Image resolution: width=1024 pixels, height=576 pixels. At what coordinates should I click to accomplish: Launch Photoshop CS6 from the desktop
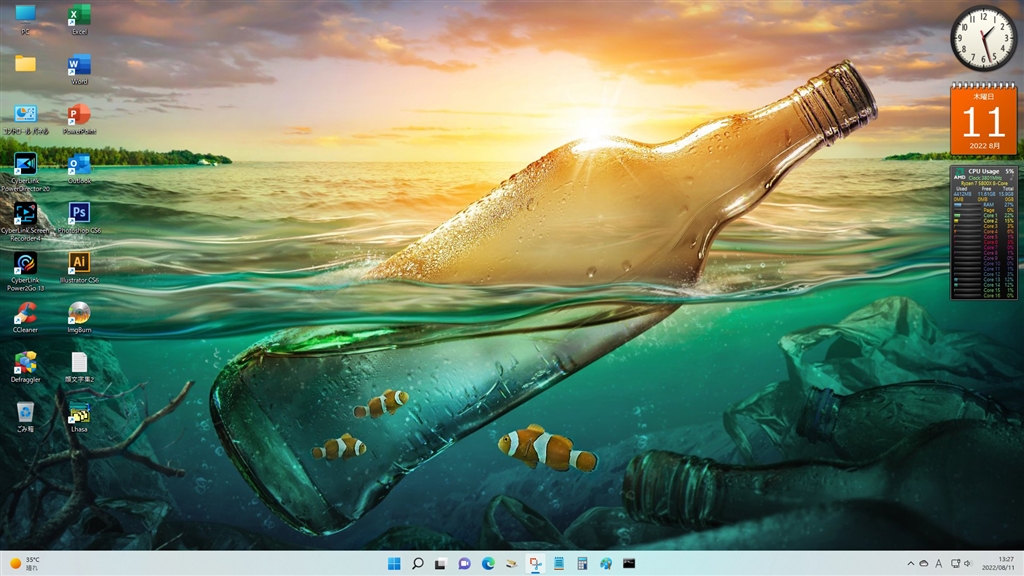[79, 214]
